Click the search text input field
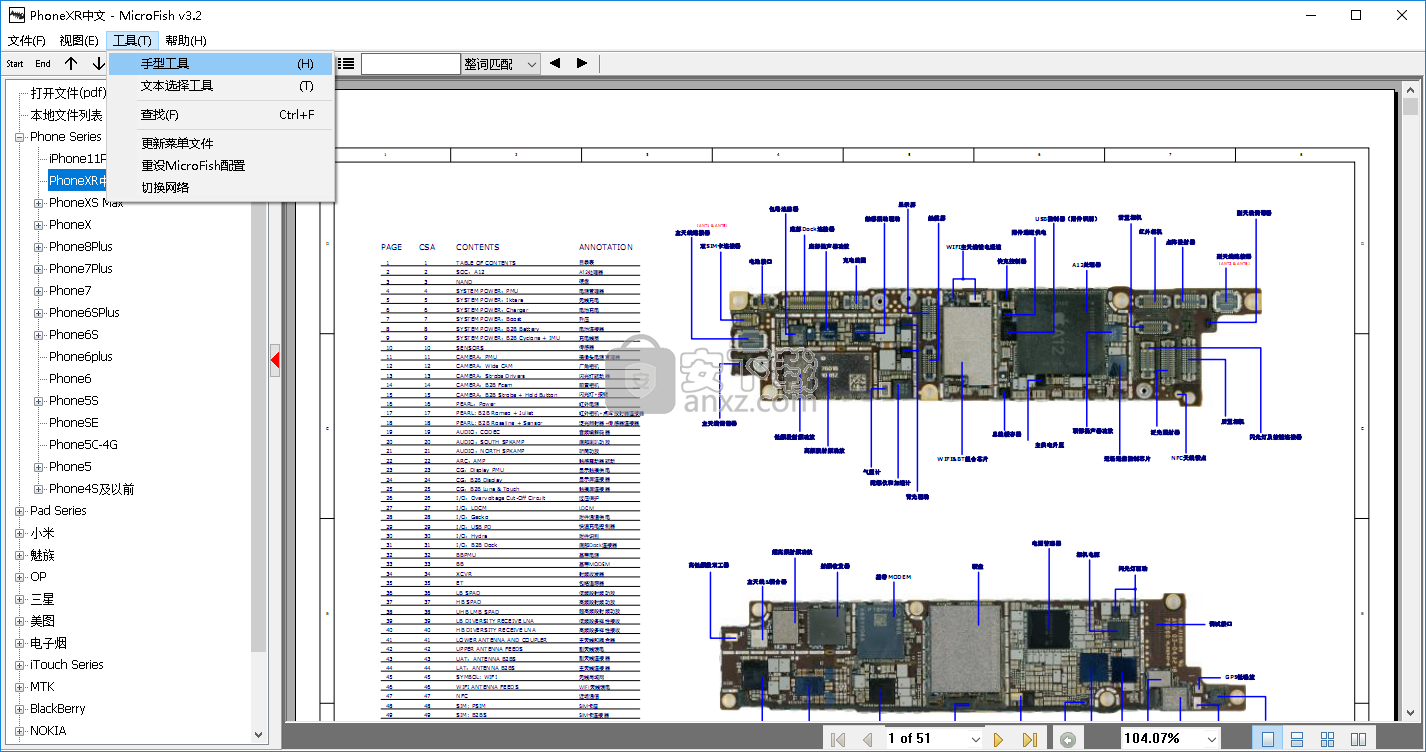The height and width of the screenshot is (752, 1426). click(x=411, y=64)
